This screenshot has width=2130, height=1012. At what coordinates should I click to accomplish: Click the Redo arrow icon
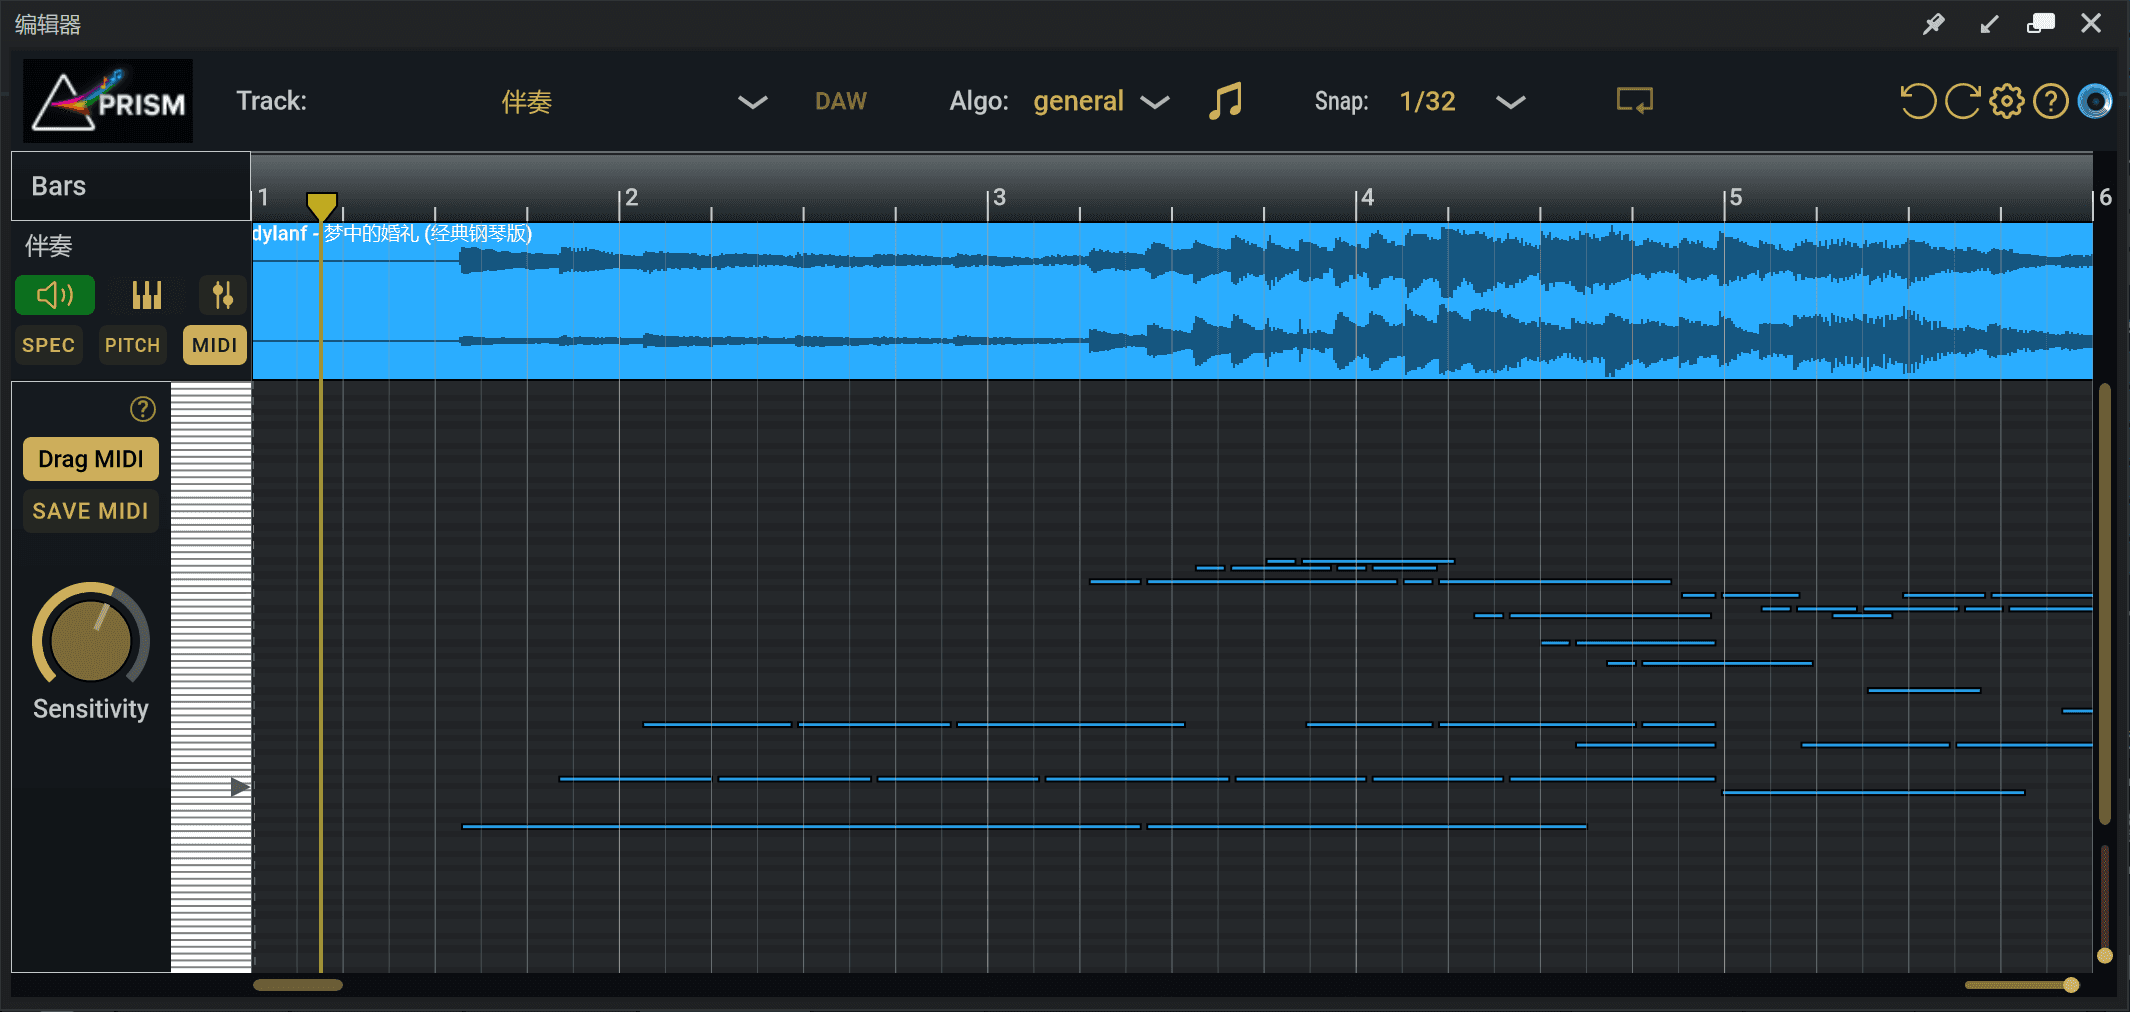[x=1962, y=101]
